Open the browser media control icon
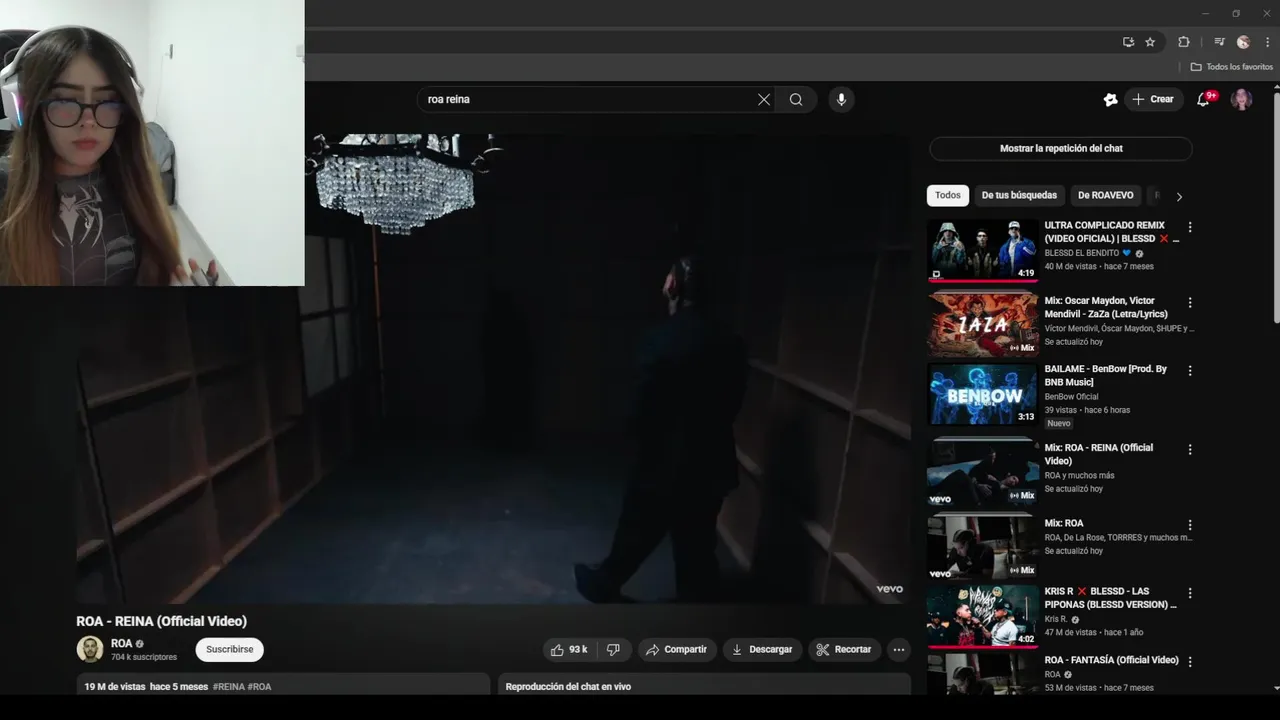The height and width of the screenshot is (720, 1280). coord(1219,42)
